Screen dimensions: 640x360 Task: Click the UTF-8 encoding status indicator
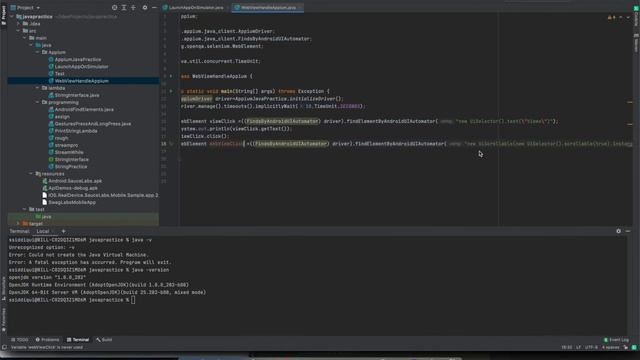591,347
